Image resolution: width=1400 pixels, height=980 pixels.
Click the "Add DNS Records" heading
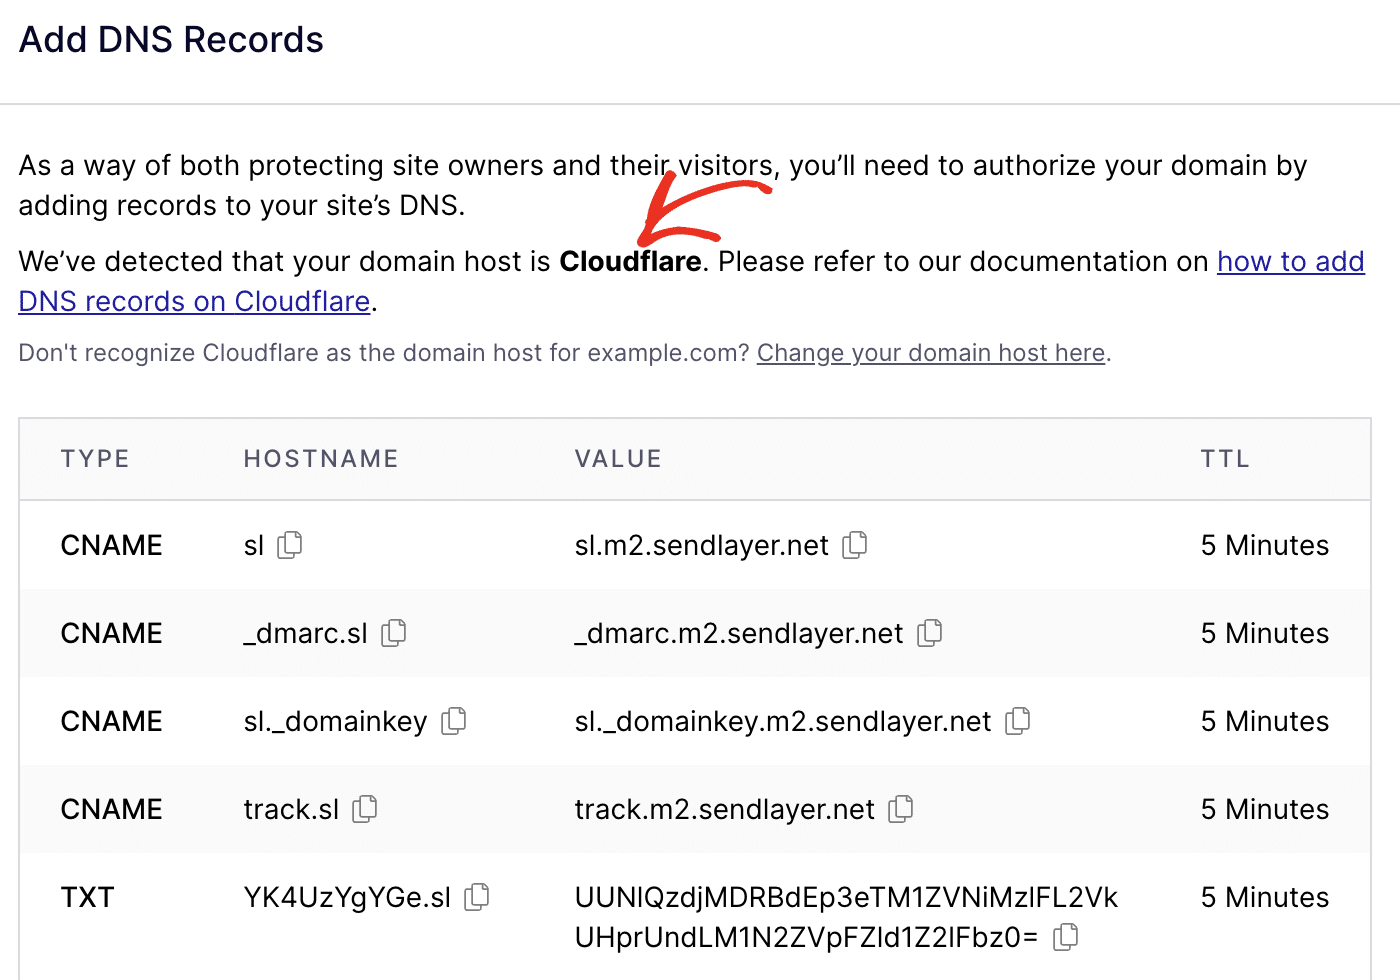[x=170, y=39]
